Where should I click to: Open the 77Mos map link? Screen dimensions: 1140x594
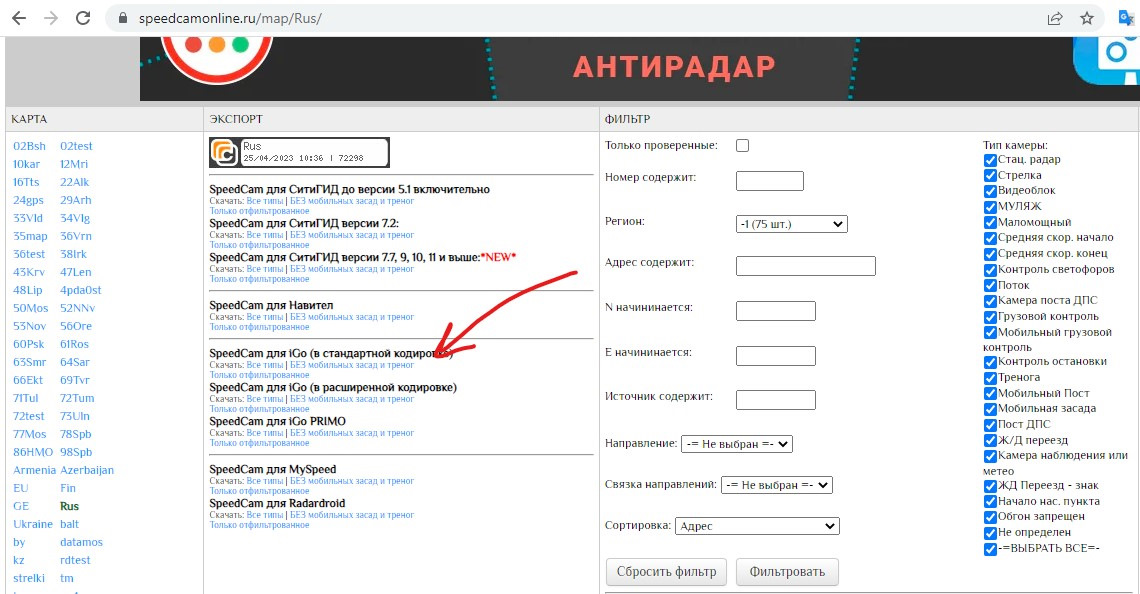[29, 434]
